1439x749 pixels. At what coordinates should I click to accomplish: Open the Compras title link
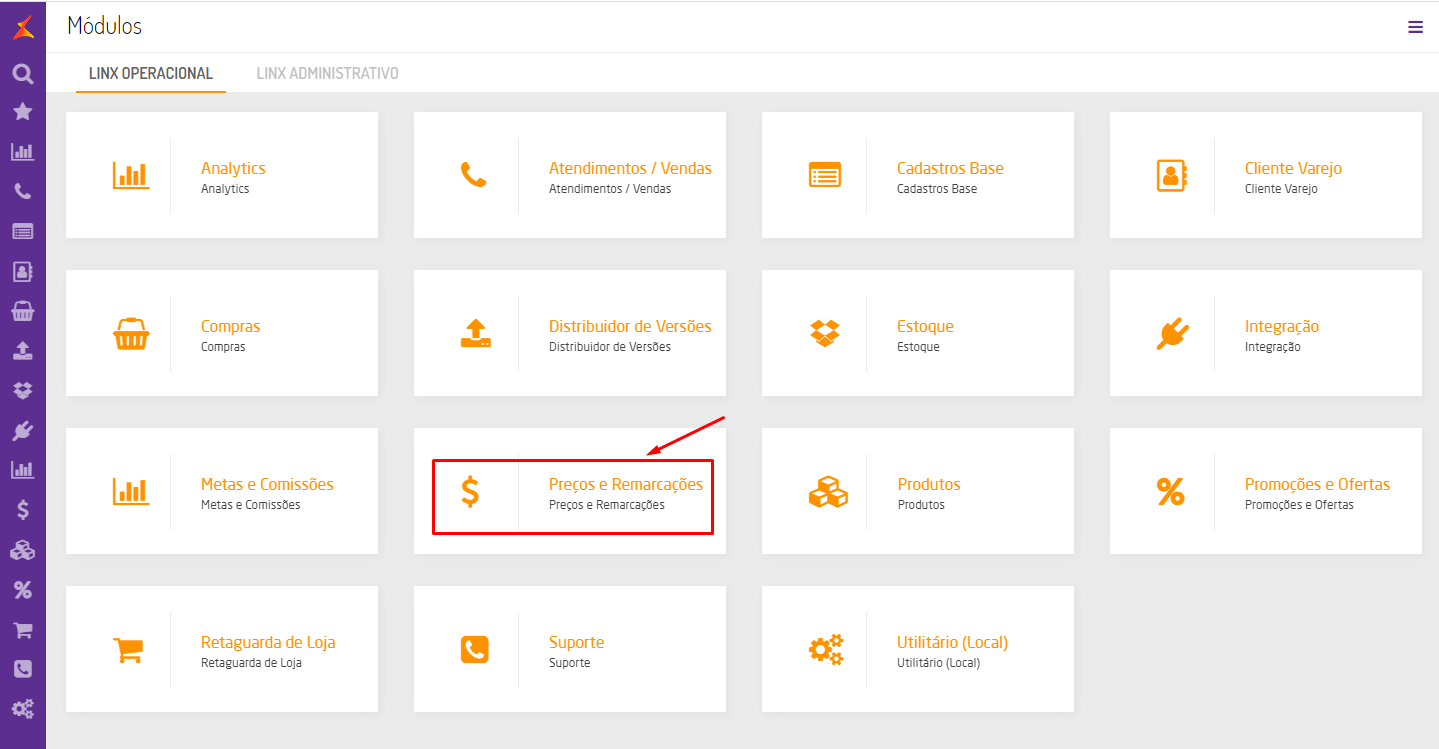coord(230,326)
